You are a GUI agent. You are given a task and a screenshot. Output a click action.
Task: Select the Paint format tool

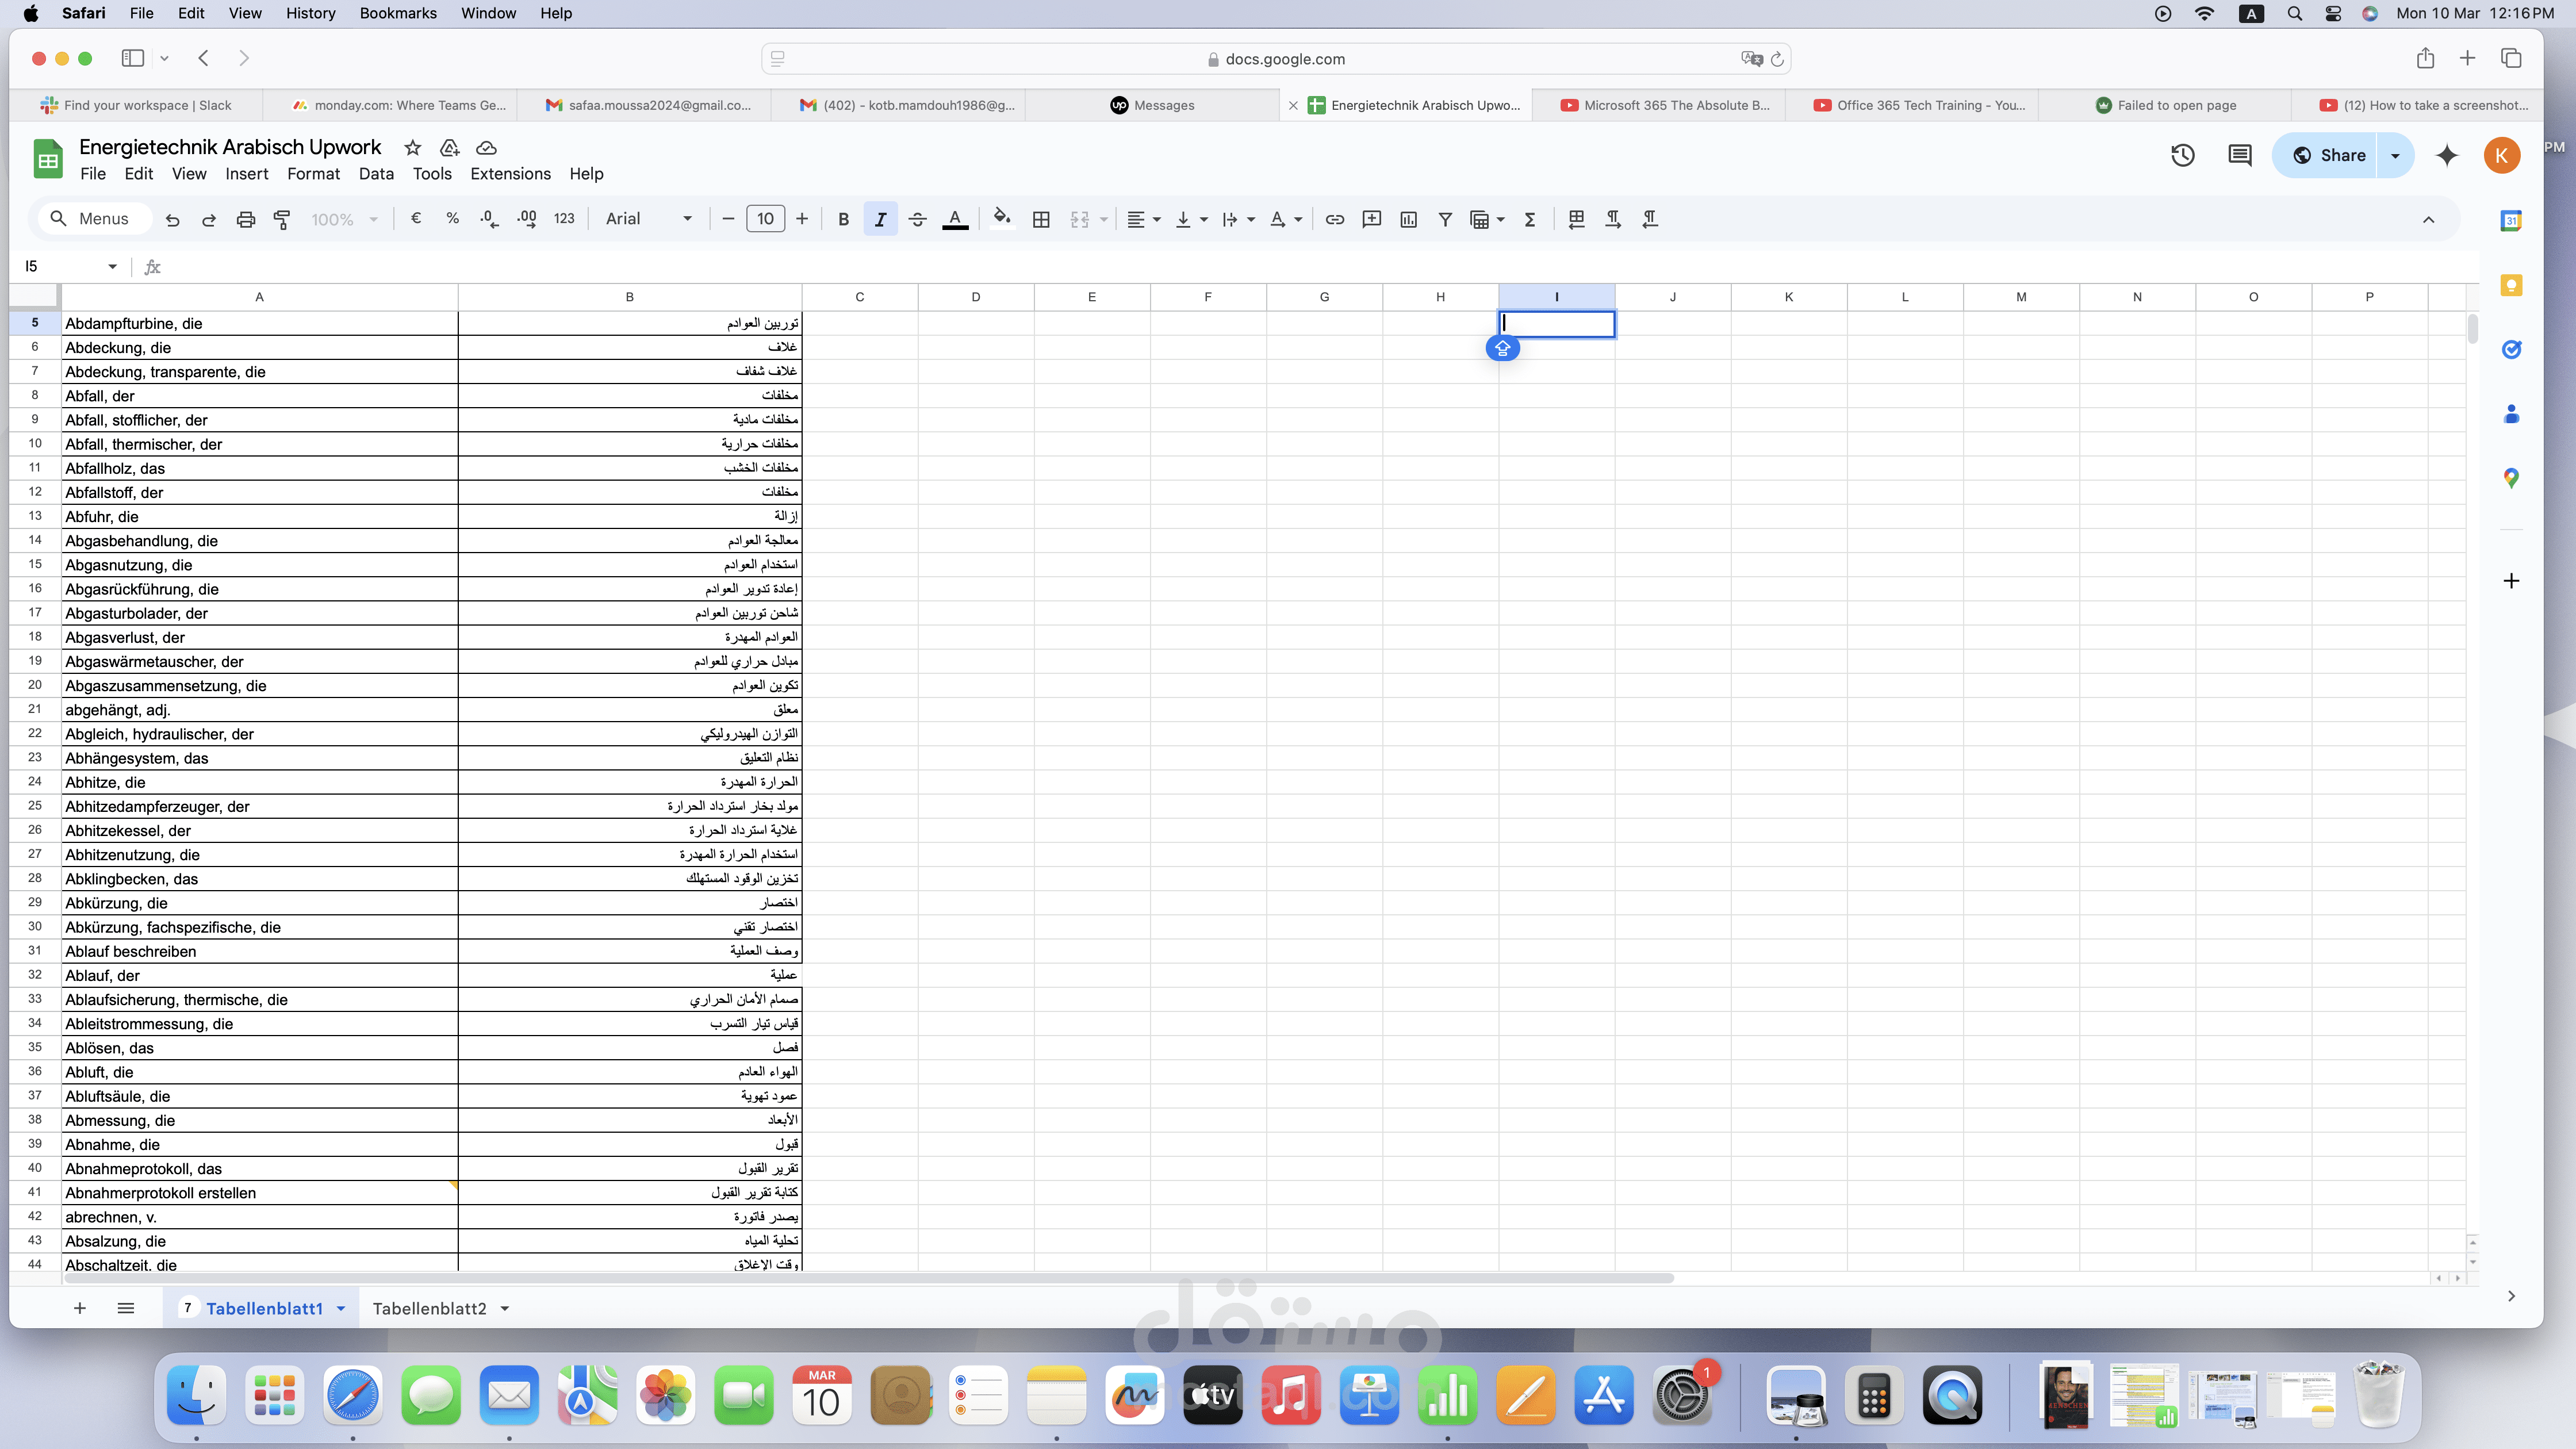coord(282,219)
